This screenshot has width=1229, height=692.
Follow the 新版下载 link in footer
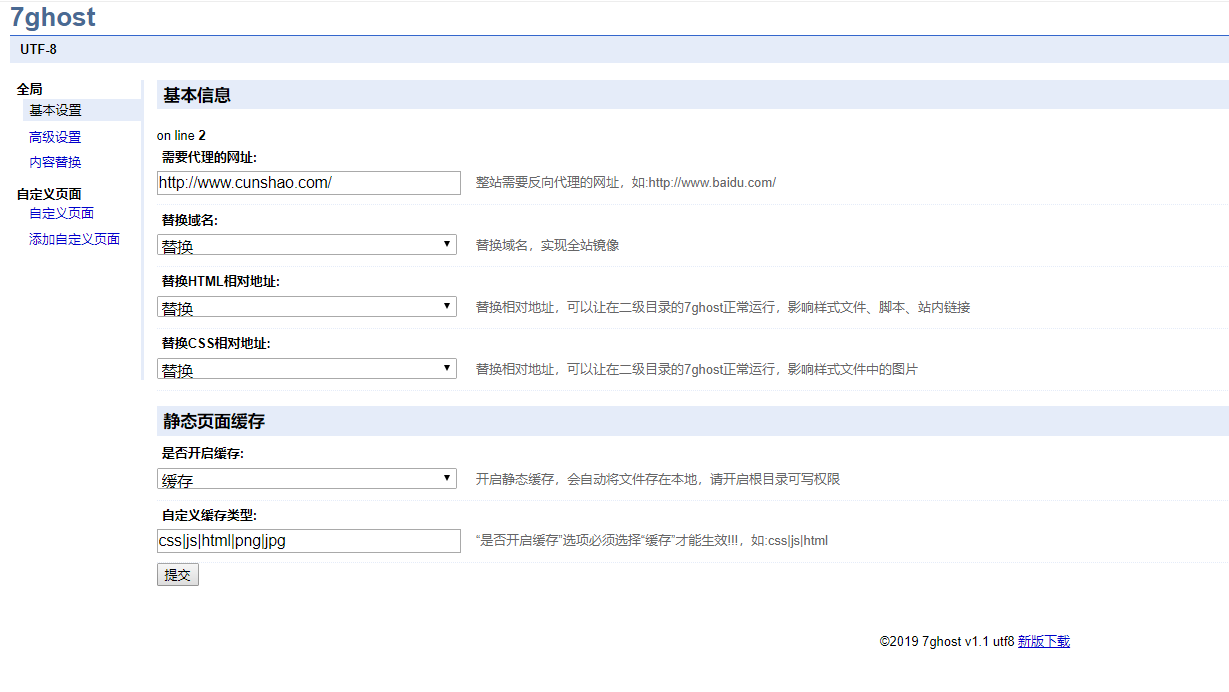[1044, 642]
